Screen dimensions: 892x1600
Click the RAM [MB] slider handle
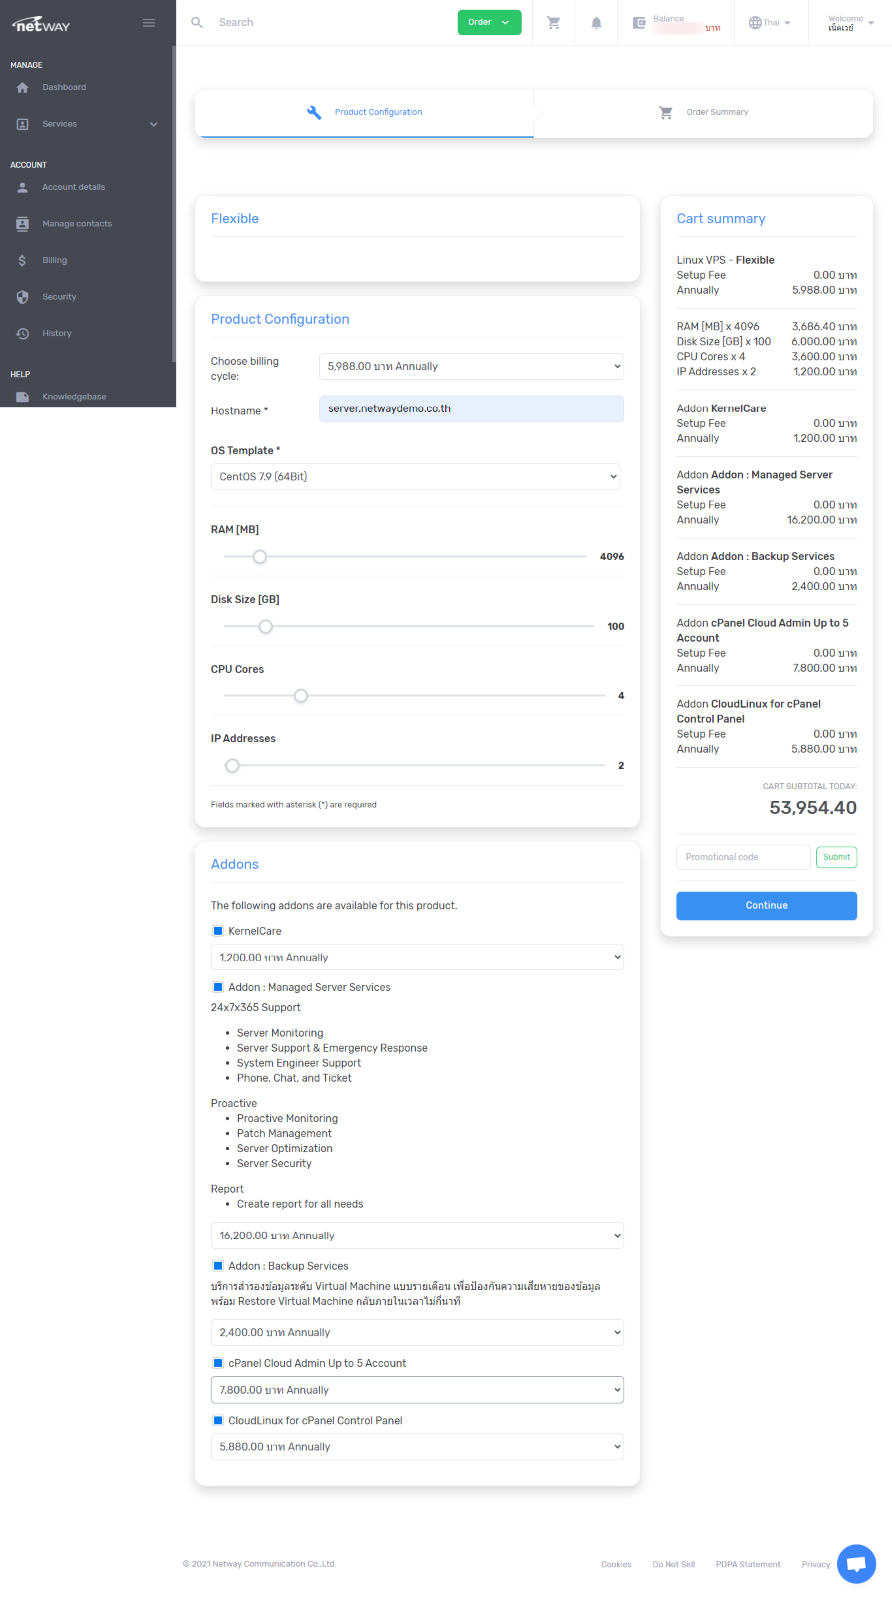point(260,557)
